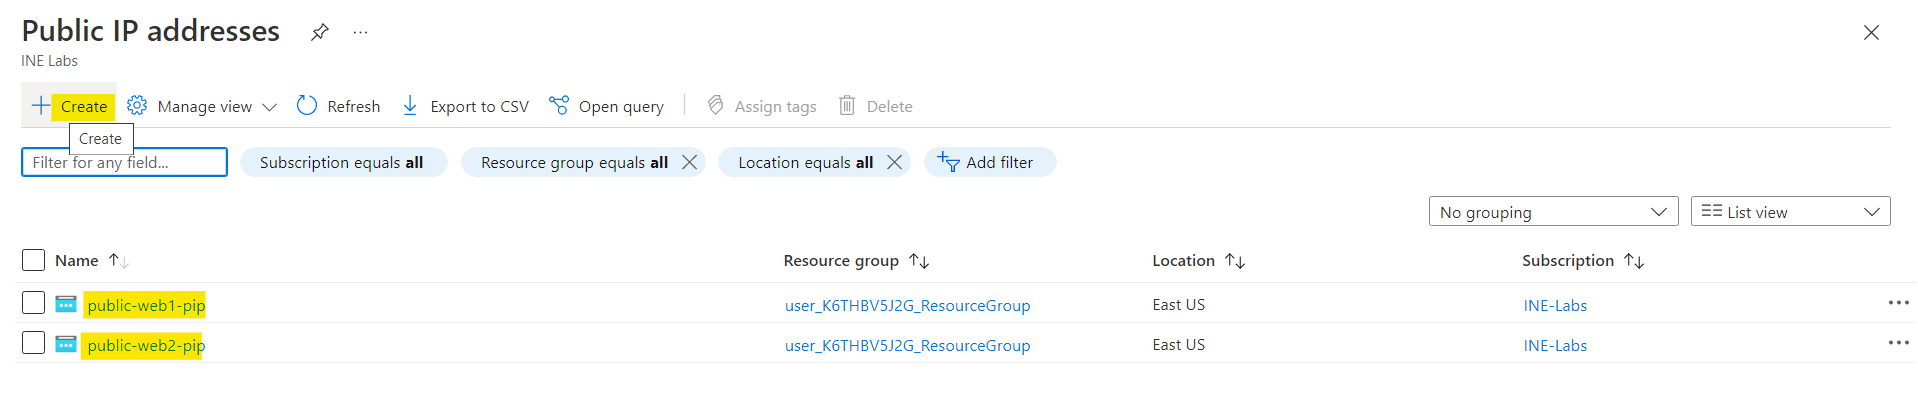Screen dimensions: 1918x411
Task: Click the pin icon beside the page title
Action: pos(320,32)
